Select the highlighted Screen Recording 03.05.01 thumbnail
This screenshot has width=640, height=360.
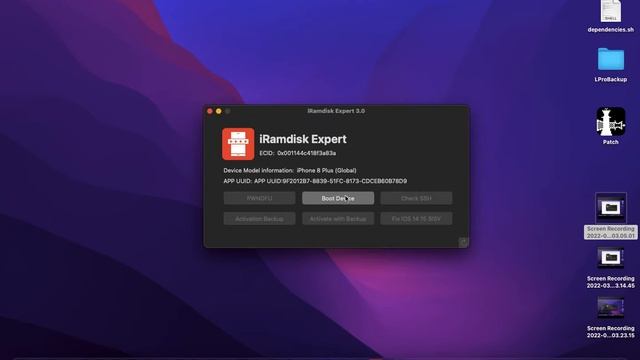tap(611, 208)
